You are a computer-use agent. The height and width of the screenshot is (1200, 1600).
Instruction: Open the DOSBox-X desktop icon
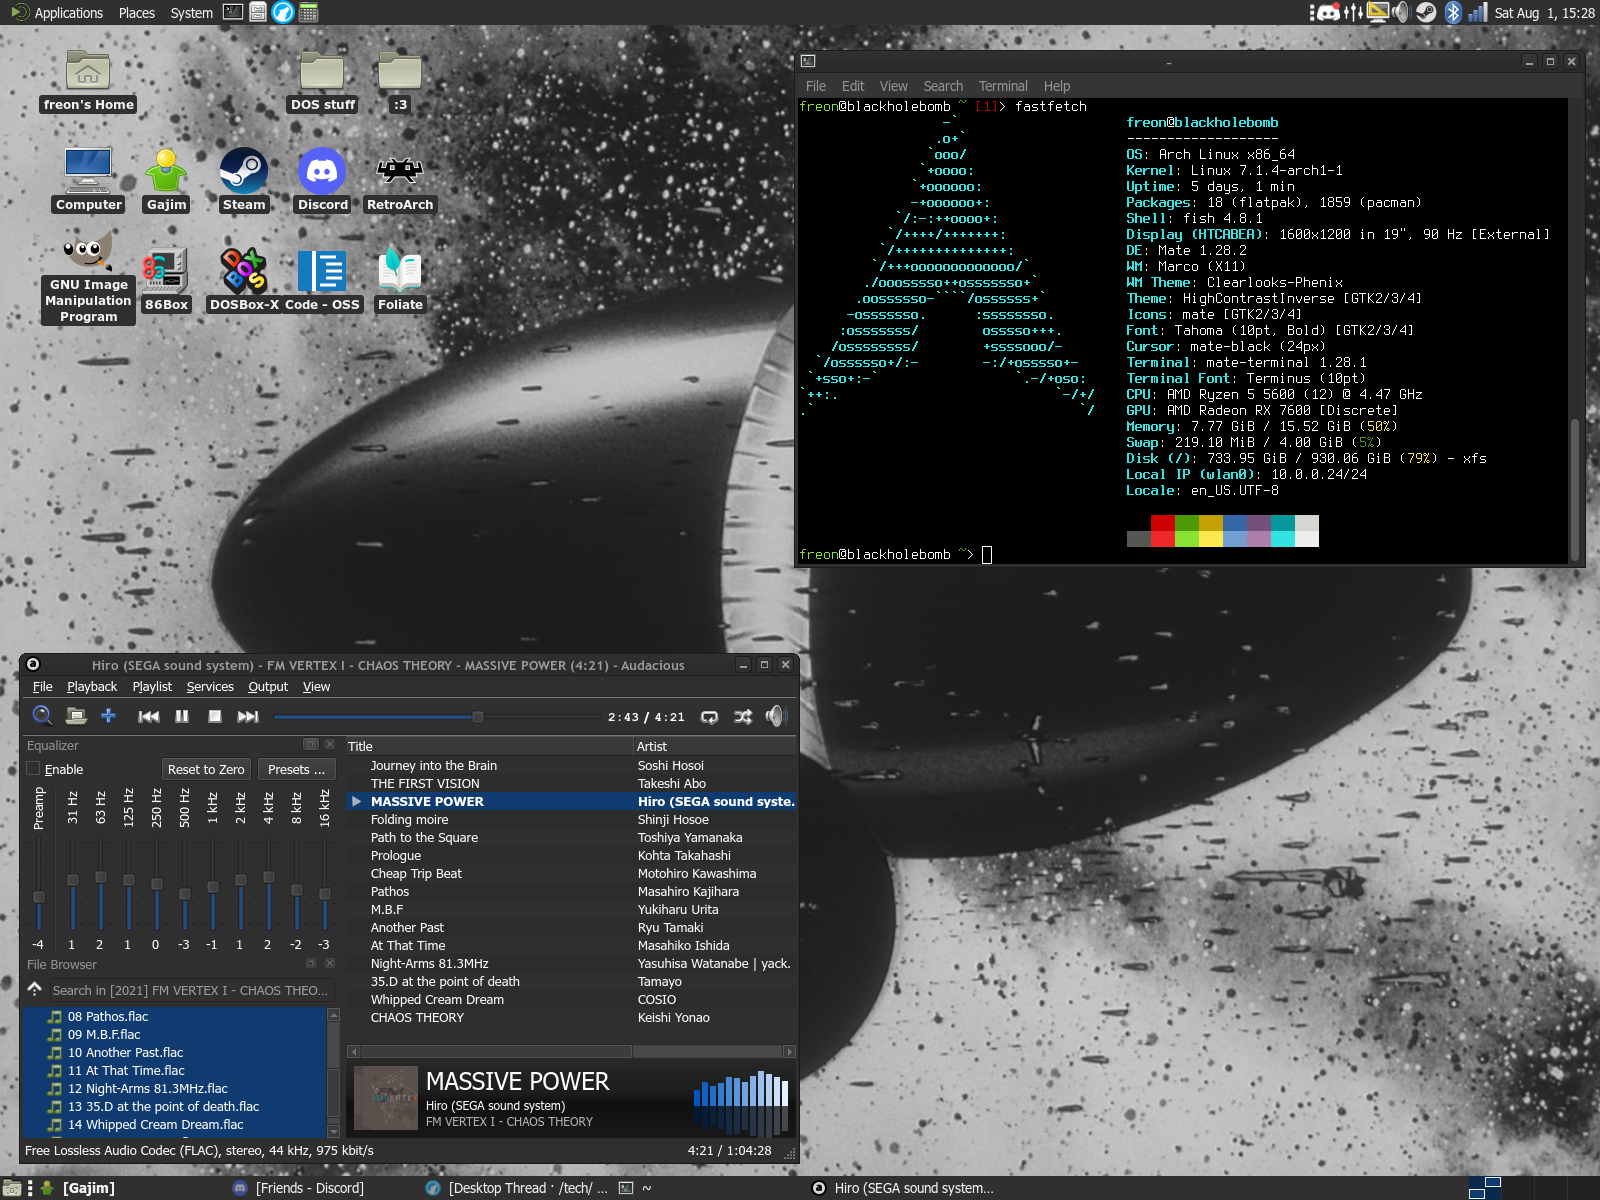point(244,280)
